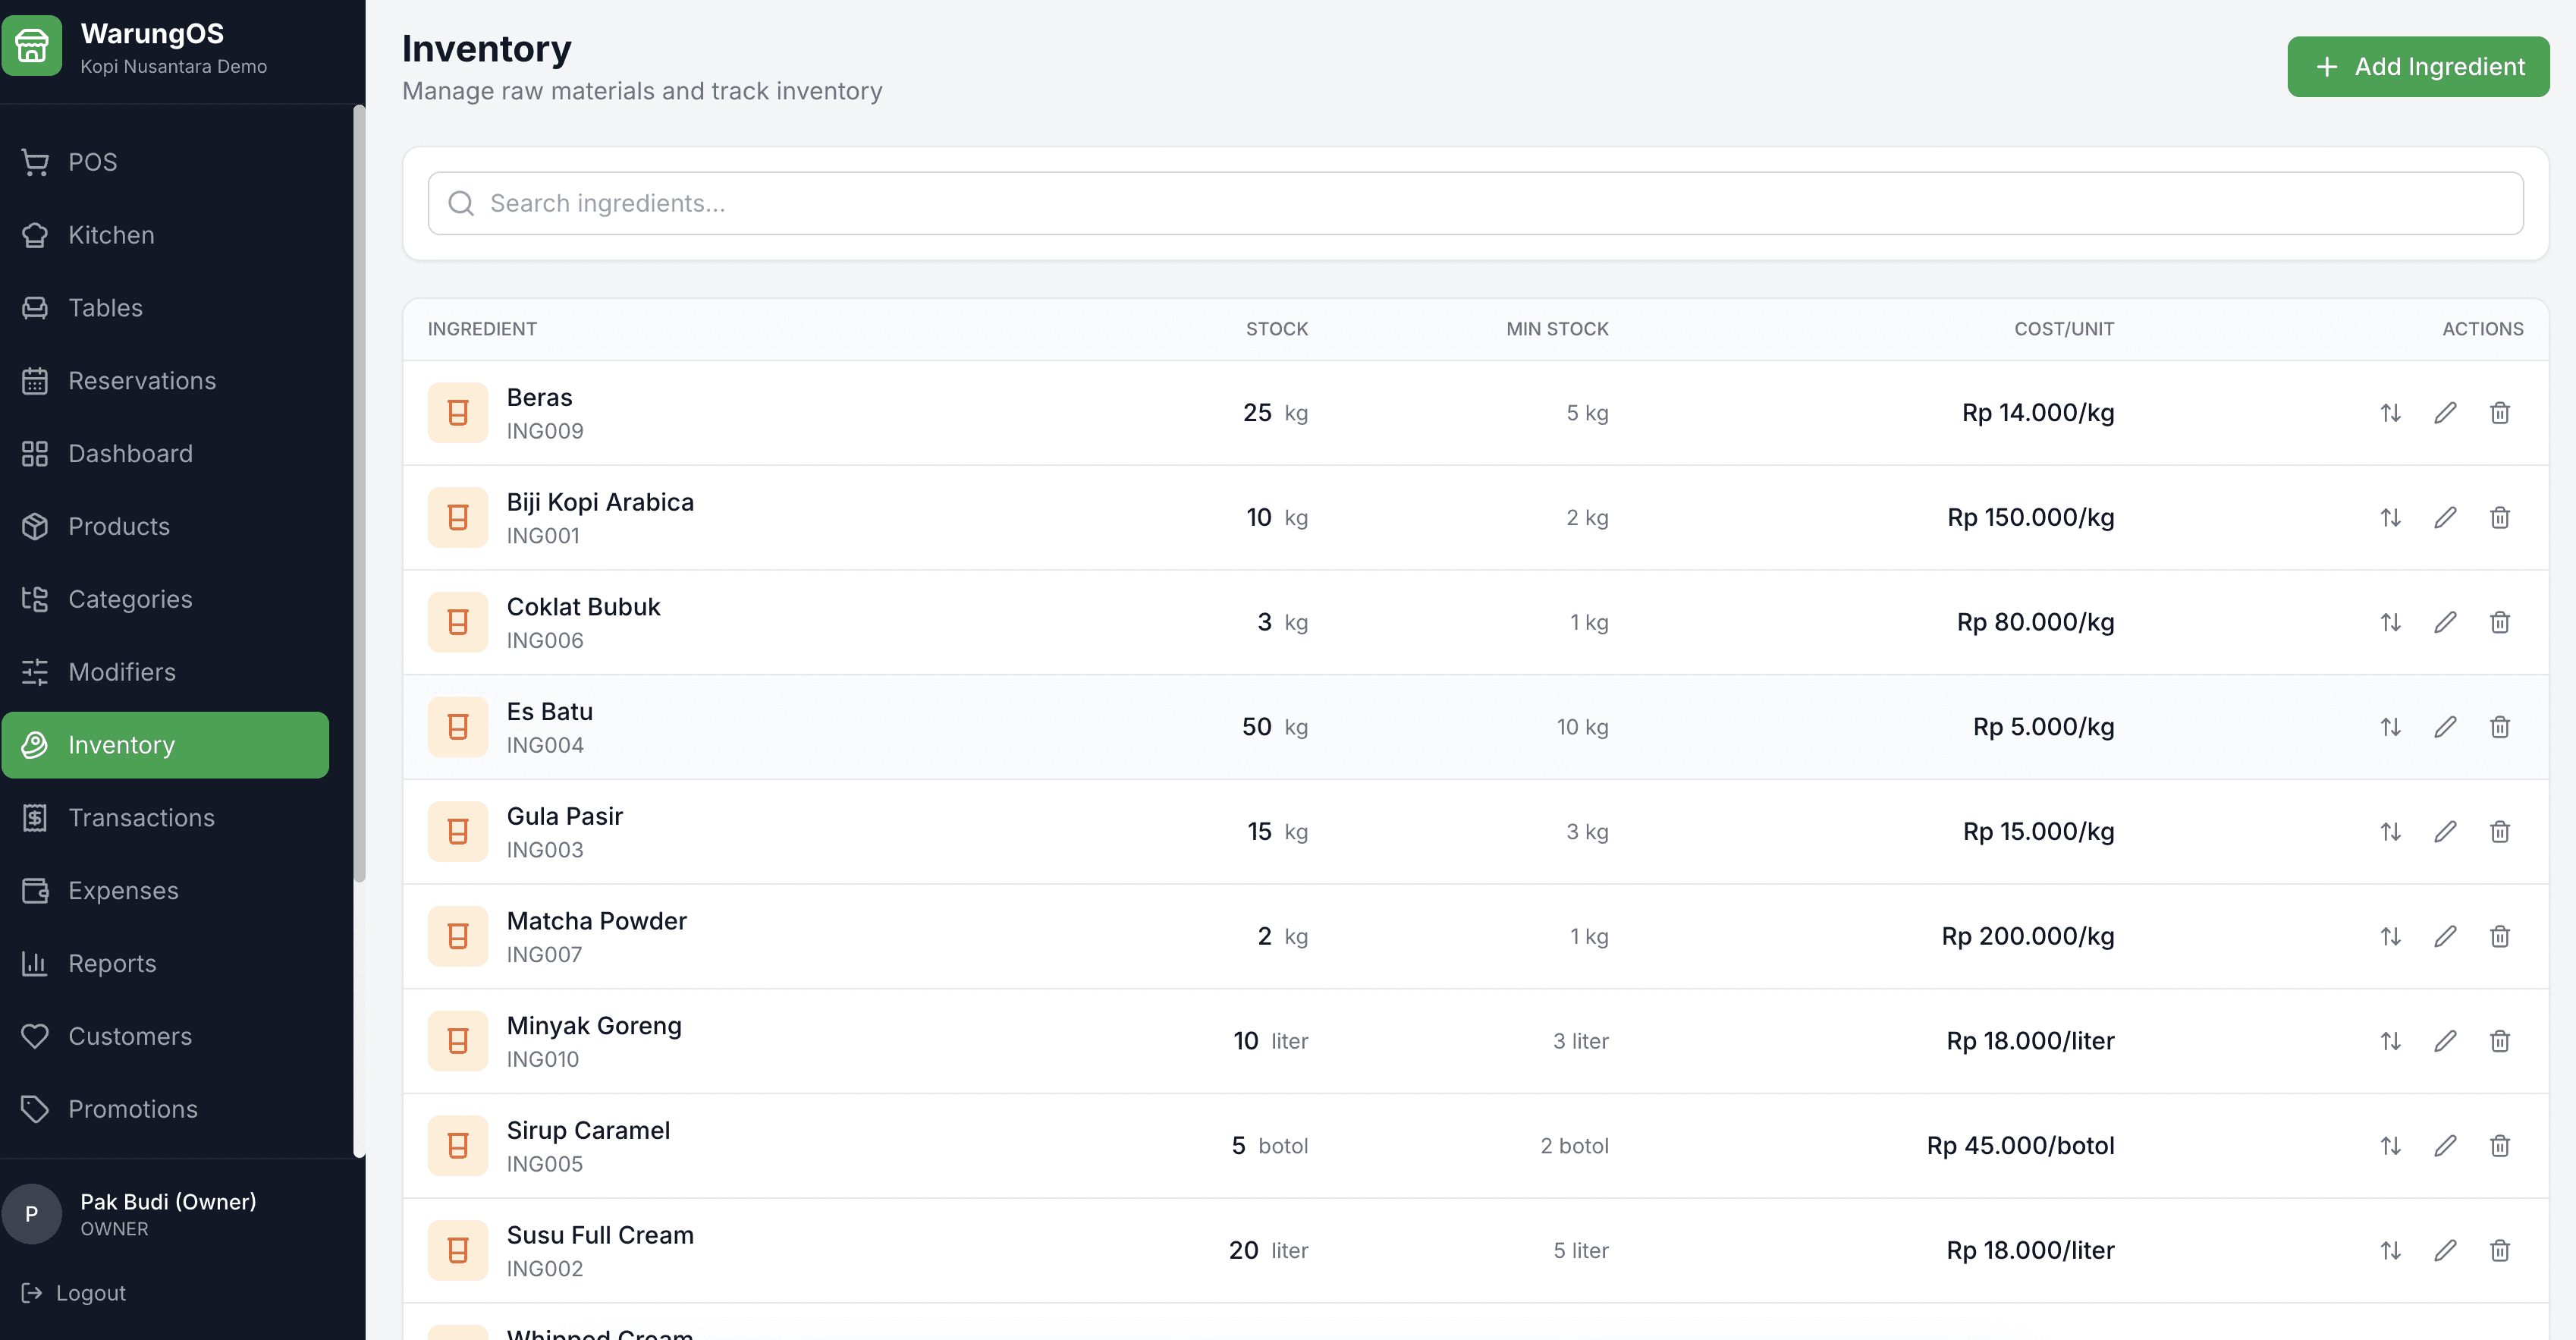Open the Reservations section
The width and height of the screenshot is (2576, 1340).
[x=142, y=381]
